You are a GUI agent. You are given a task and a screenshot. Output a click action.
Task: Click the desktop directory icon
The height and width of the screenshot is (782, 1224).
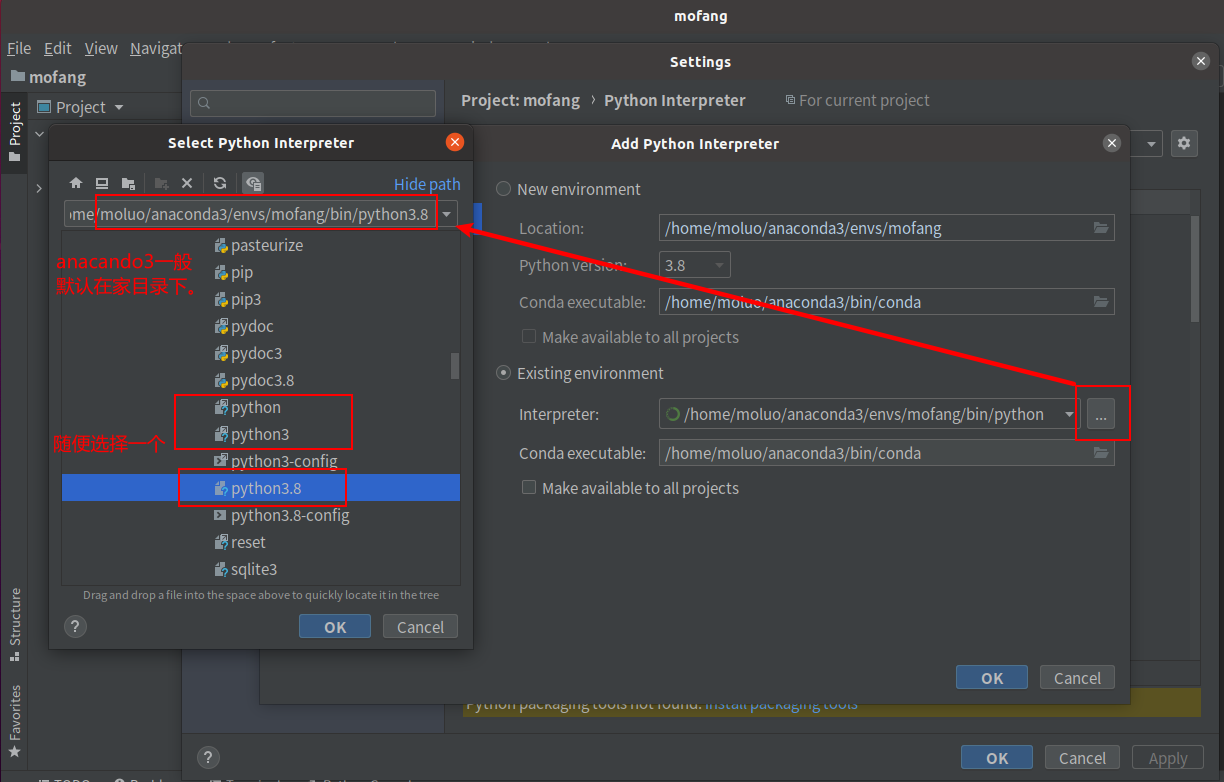point(102,183)
